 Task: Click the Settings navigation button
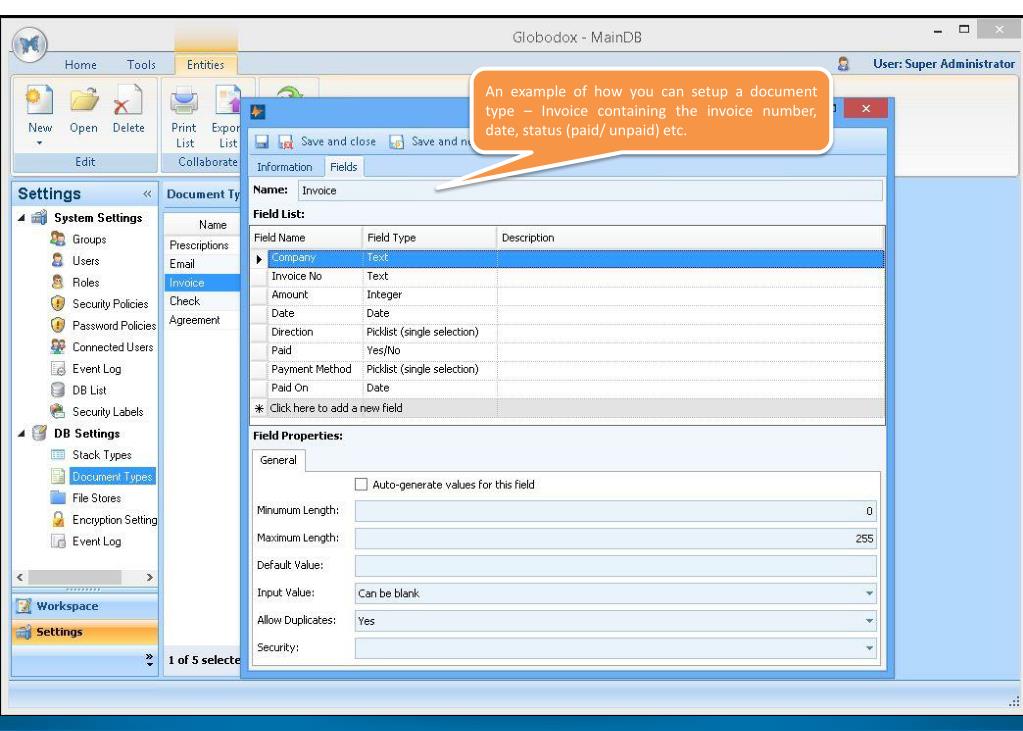[85, 632]
